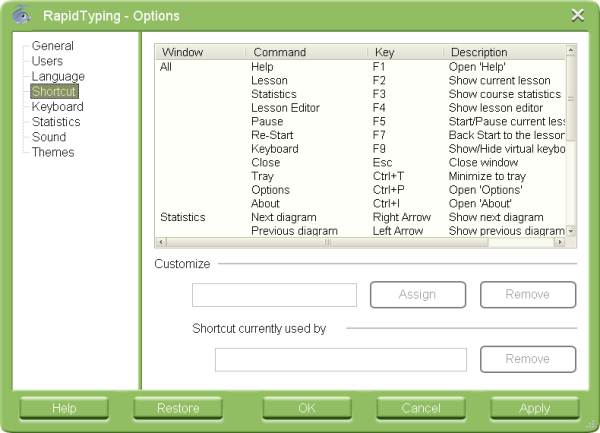
Task: Open the Language settings category
Action: coord(58,76)
